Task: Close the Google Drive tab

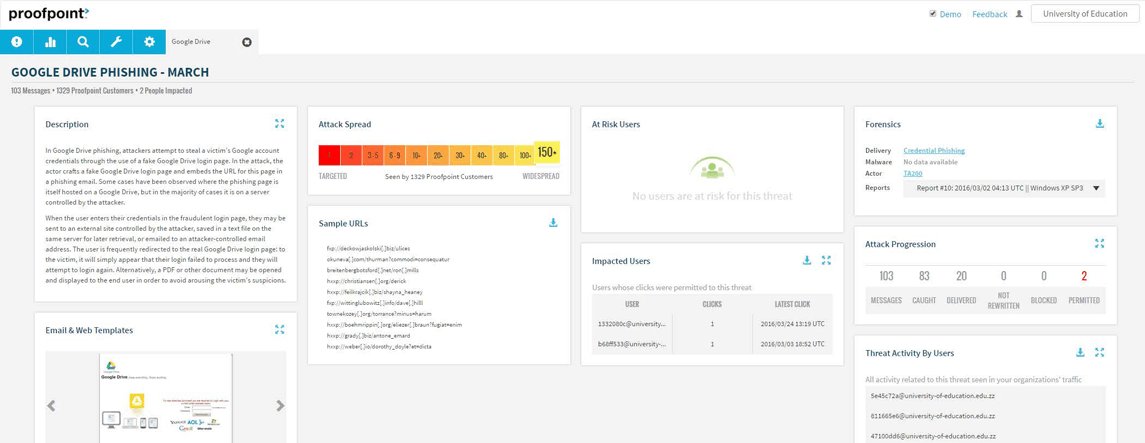Action: click(247, 42)
